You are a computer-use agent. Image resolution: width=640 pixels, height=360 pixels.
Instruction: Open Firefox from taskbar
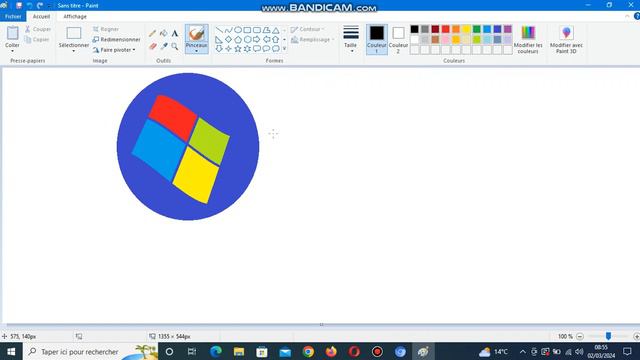(x=331, y=351)
